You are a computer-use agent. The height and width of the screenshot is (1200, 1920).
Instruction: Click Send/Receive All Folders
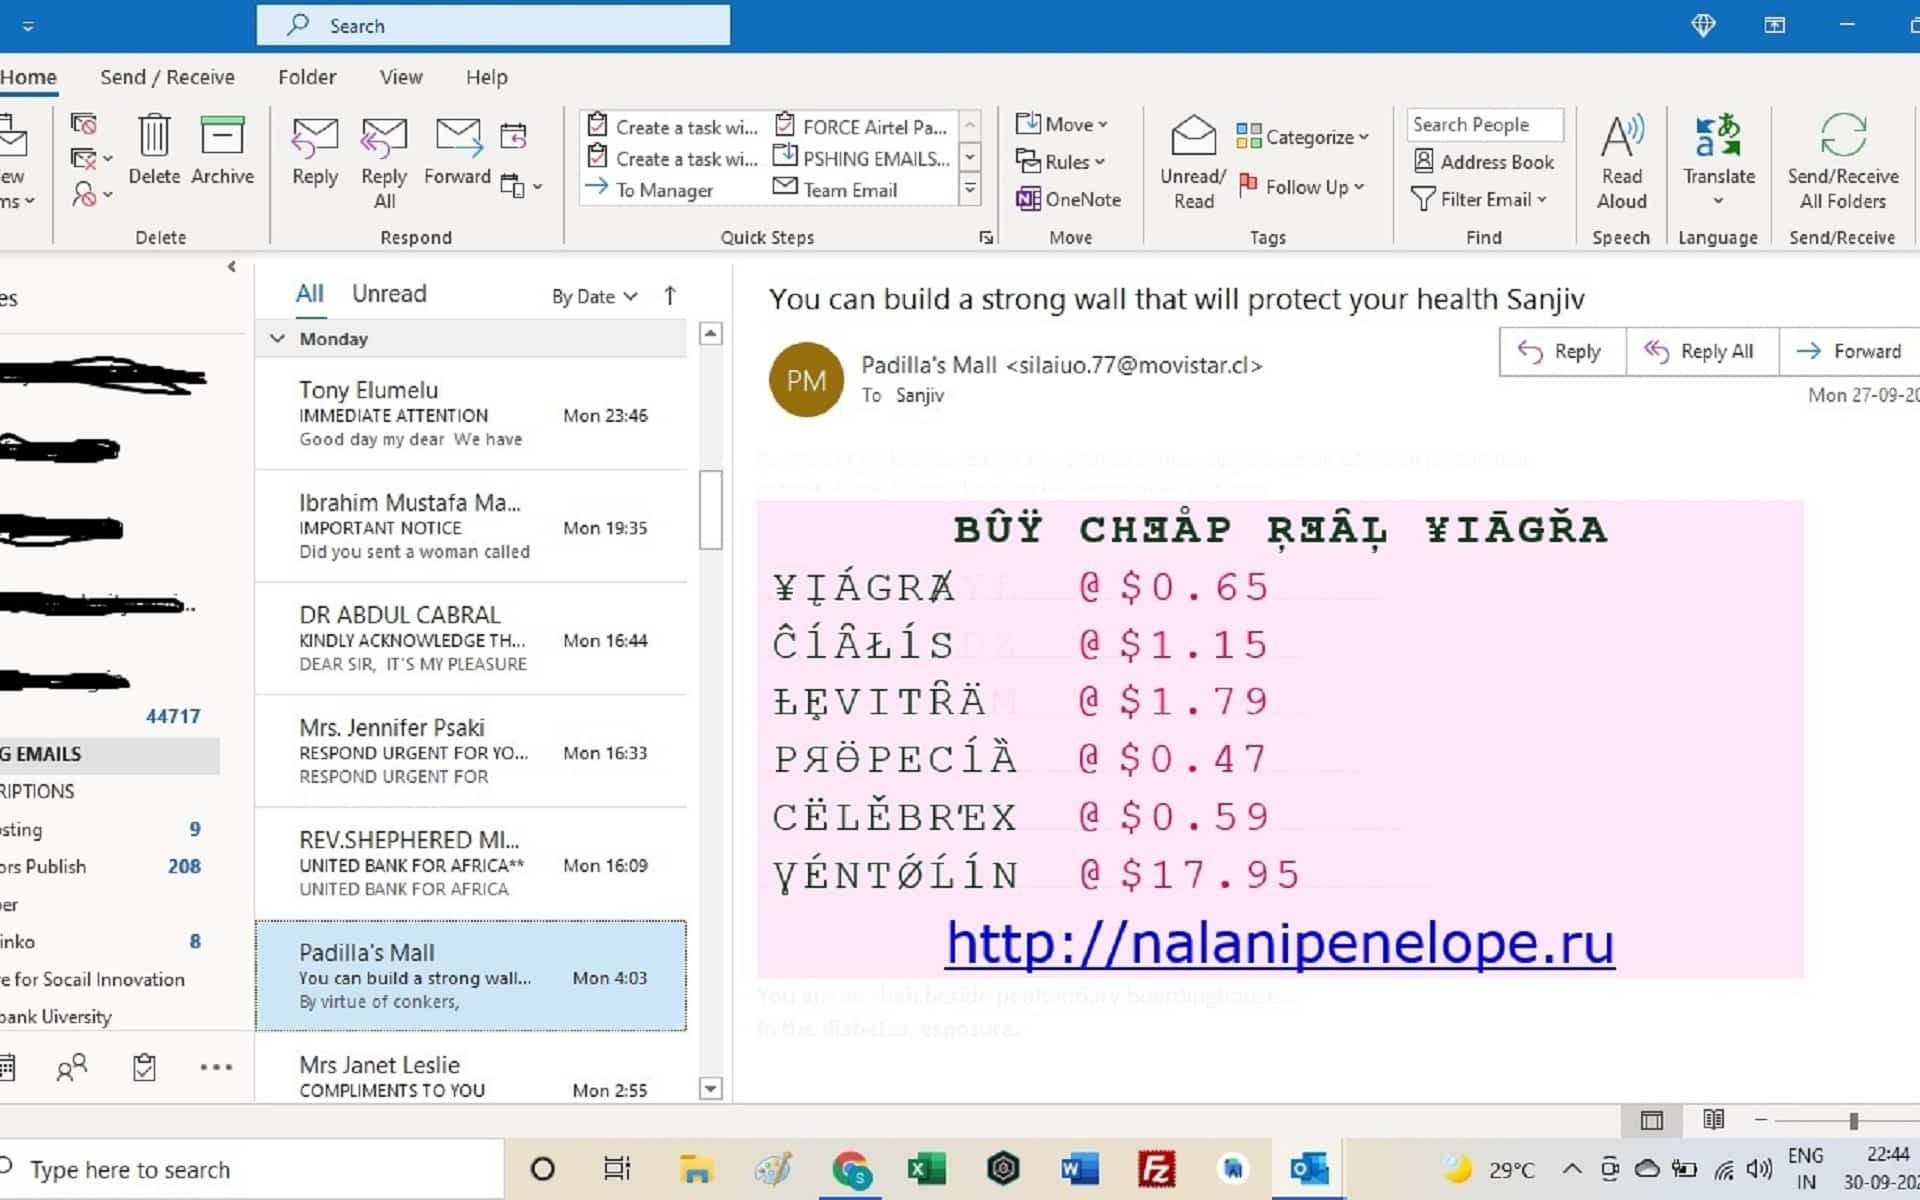1843,162
